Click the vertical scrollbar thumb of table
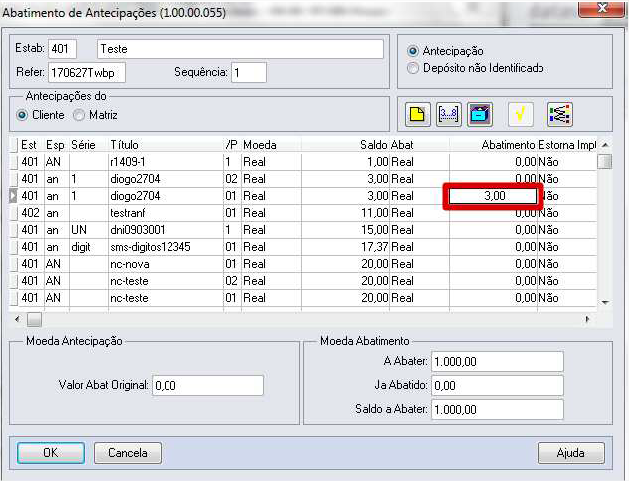629x481 pixels. [605, 162]
